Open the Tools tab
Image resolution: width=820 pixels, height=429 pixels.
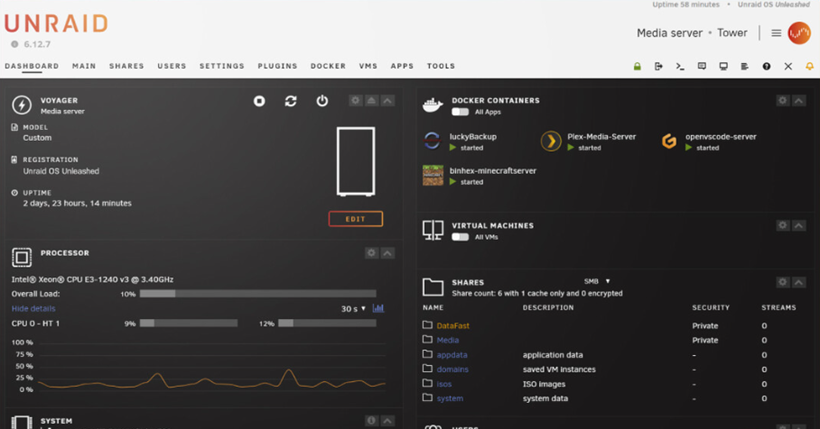[441, 66]
